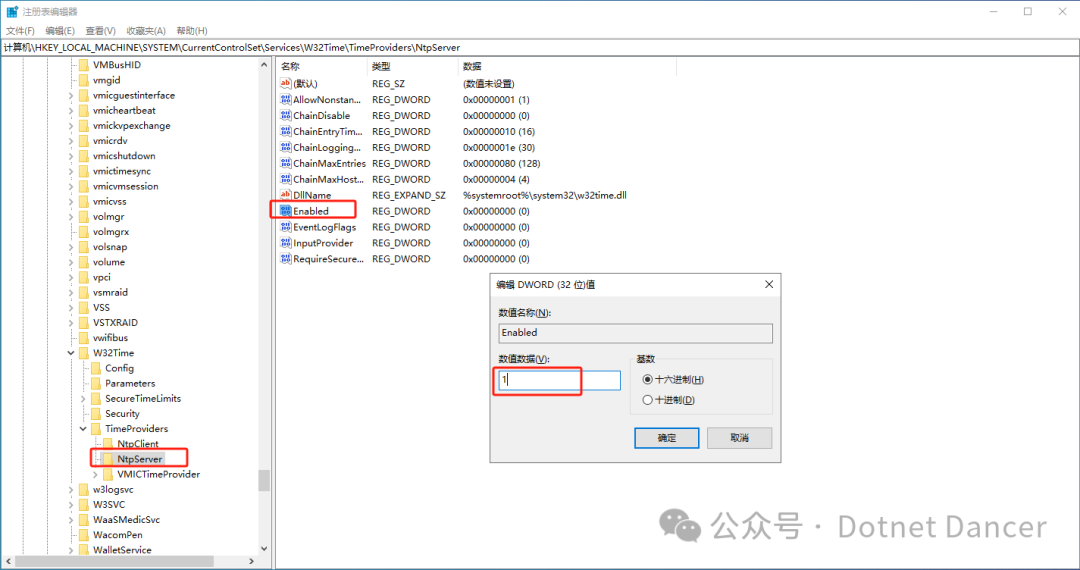Screen dimensions: 1080x570
Task: Click the NtpClient folder icon
Action: coord(107,443)
